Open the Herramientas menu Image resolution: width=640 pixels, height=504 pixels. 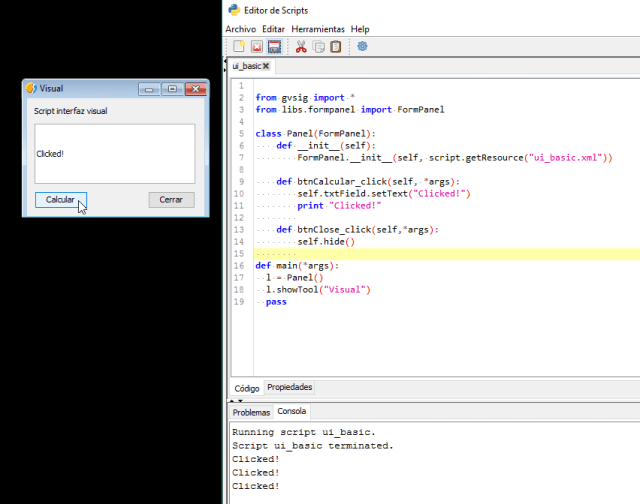point(317,29)
